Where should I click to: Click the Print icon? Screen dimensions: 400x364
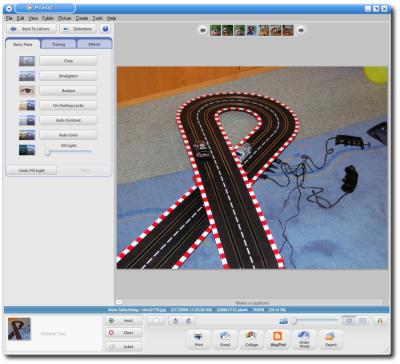[199, 339]
